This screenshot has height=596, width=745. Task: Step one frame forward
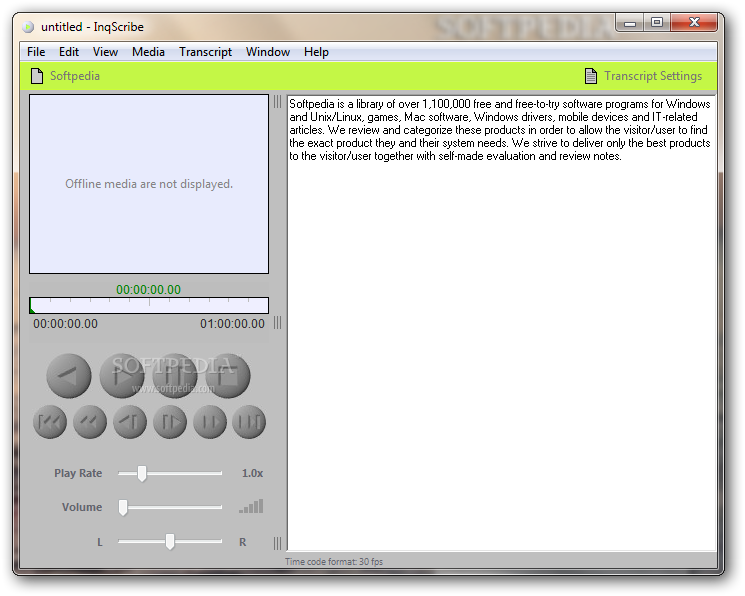(170, 422)
